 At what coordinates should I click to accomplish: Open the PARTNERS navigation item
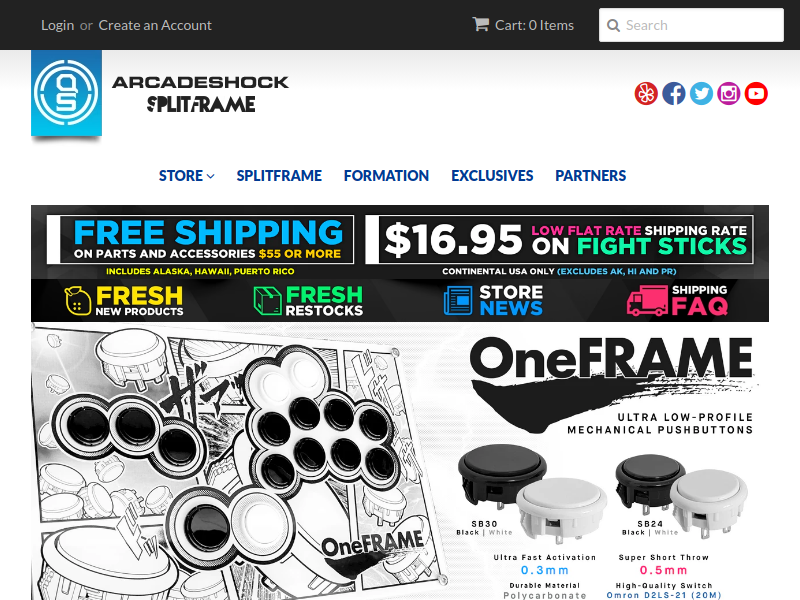[590, 176]
